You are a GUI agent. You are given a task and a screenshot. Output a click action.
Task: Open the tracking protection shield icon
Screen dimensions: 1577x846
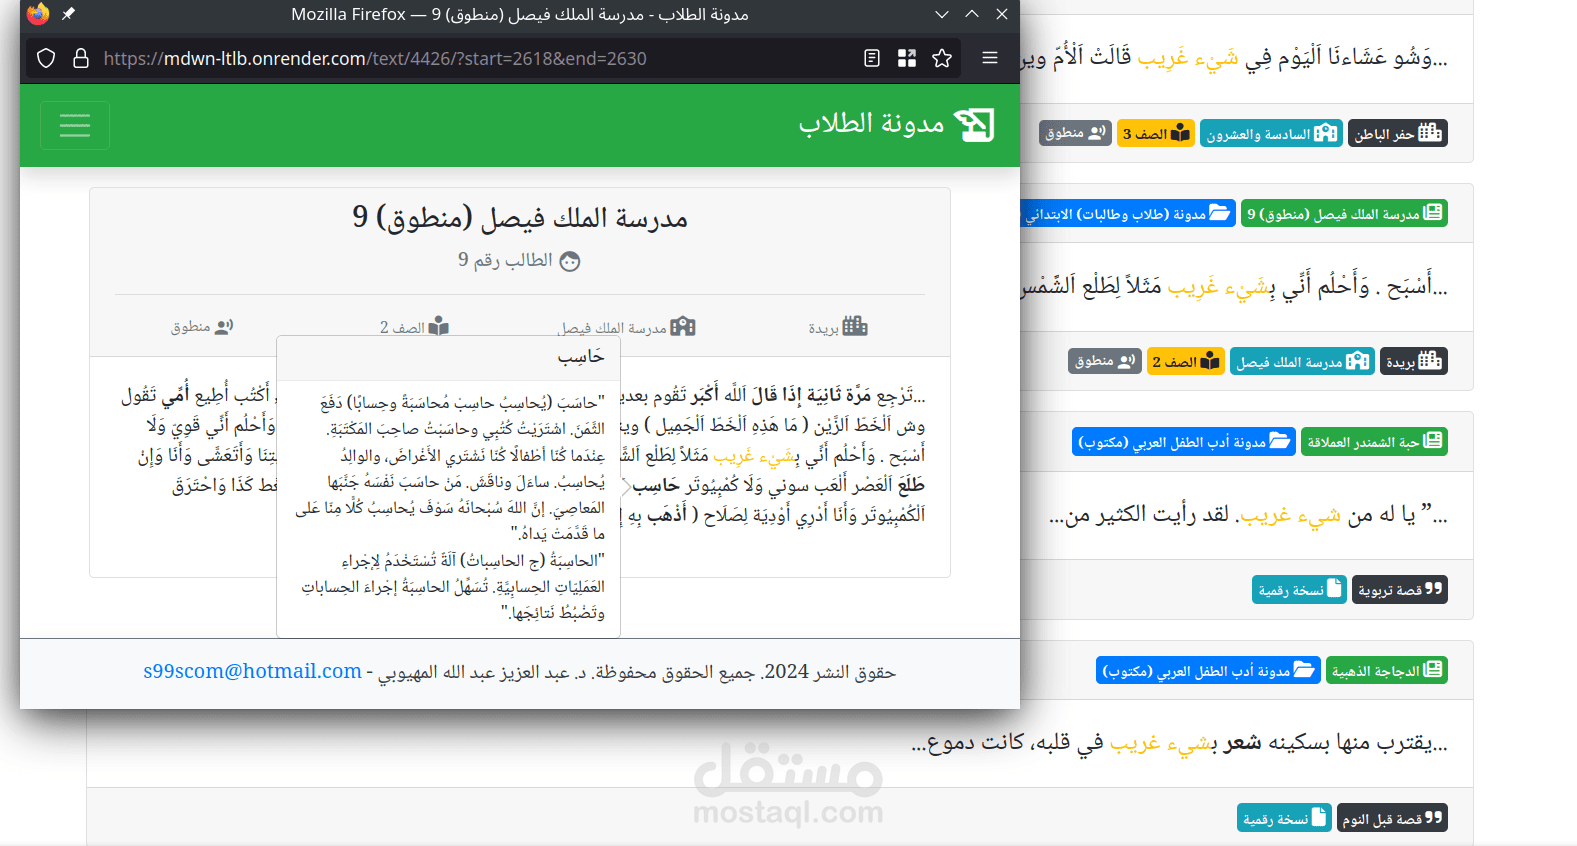[x=46, y=58]
